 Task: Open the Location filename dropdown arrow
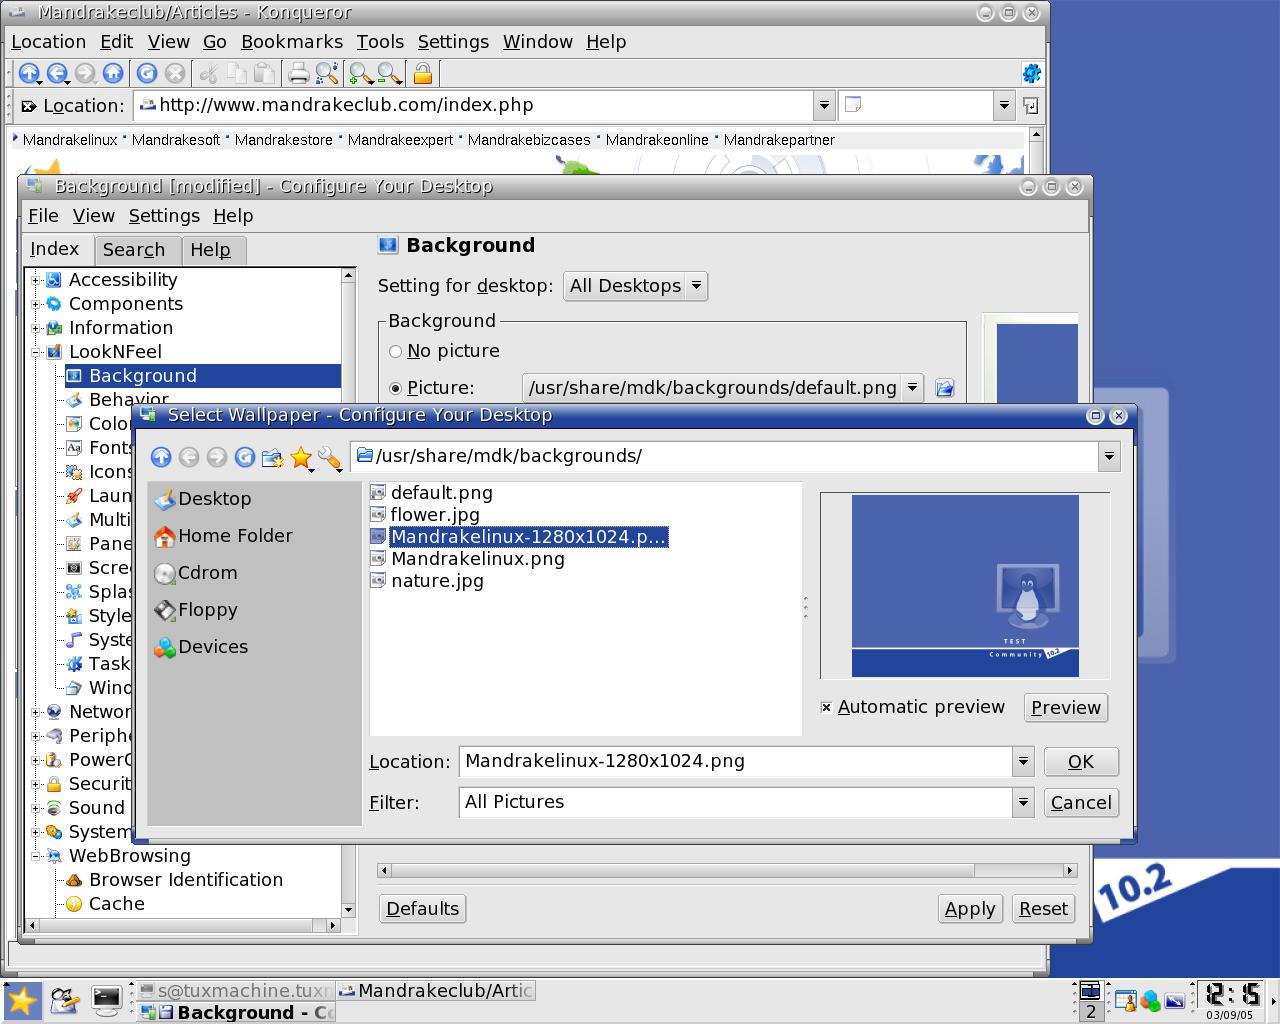1023,762
